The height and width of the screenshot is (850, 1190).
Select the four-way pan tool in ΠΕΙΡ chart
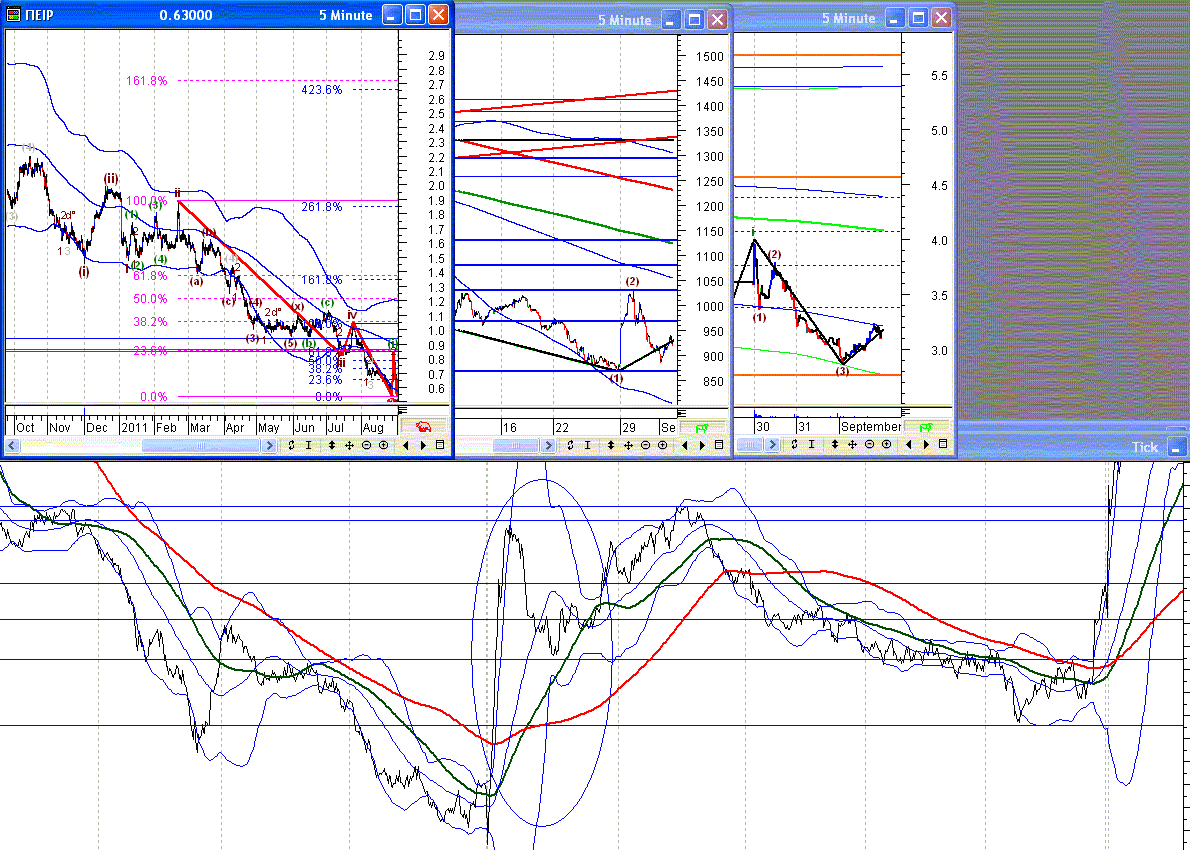coord(349,445)
